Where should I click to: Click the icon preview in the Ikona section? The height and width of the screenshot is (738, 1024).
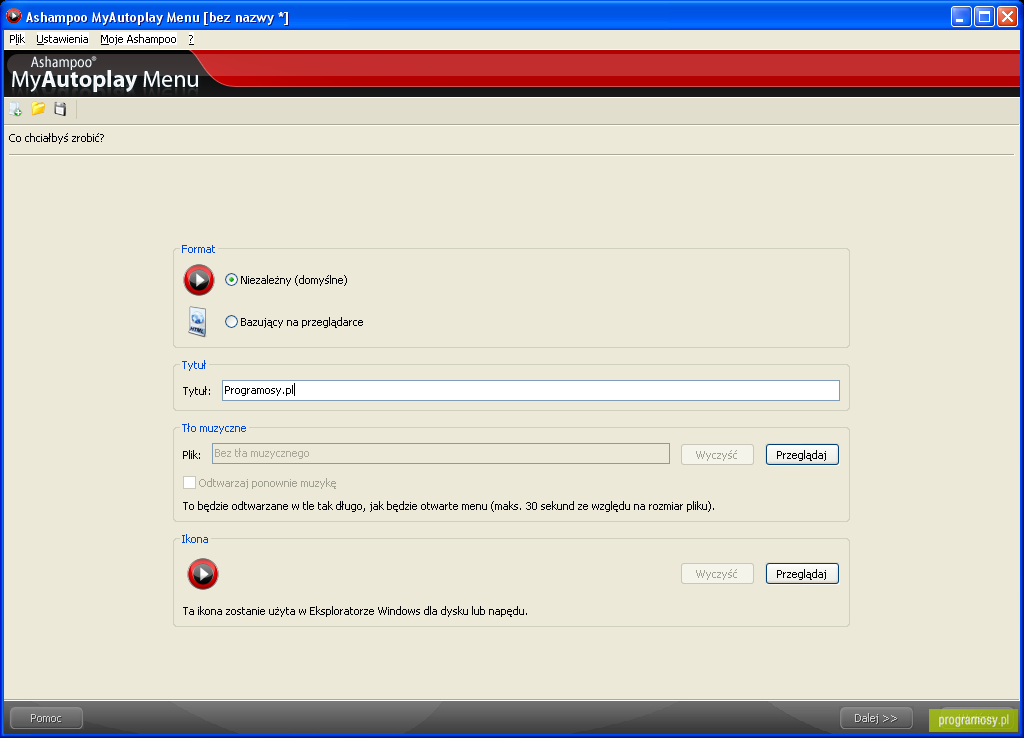click(203, 573)
